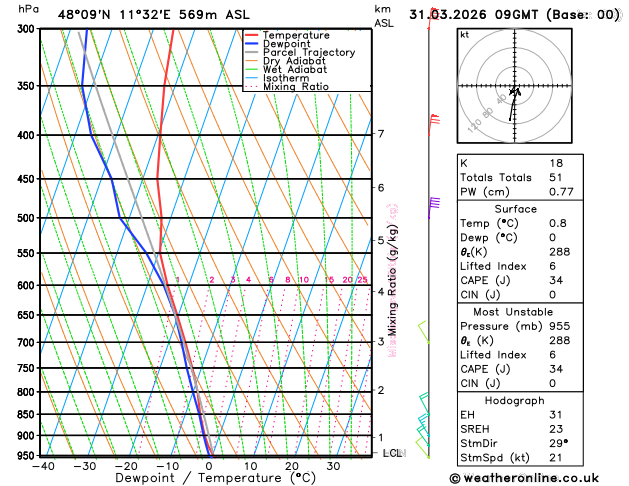Screen dimensions: 629x486
Task: Click the Surface section heading
Action: (515, 209)
